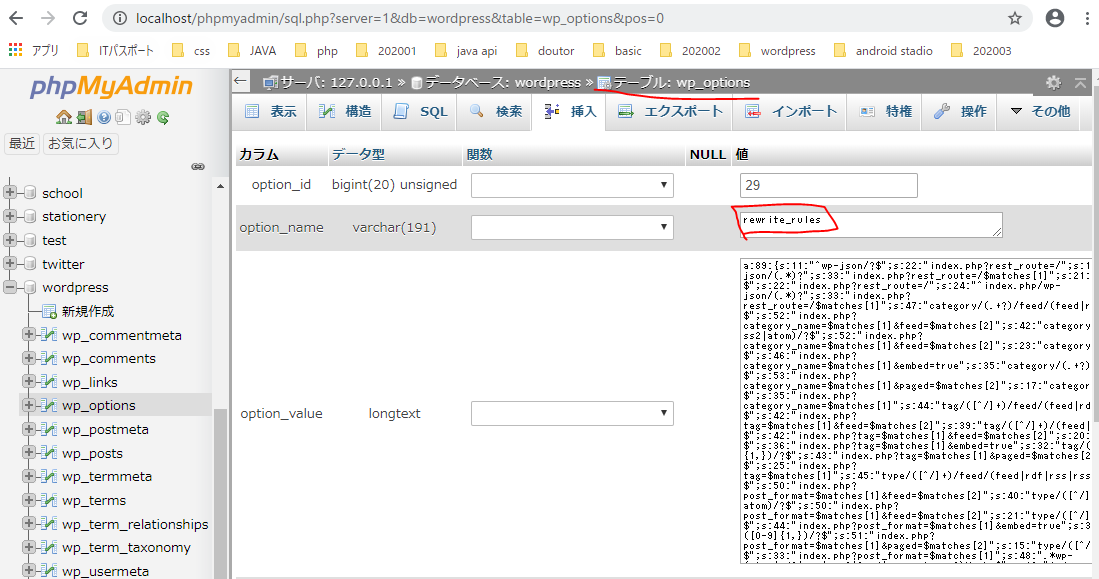
Task: Click the sidebar scrollbar up arrow
Action: [x=220, y=186]
